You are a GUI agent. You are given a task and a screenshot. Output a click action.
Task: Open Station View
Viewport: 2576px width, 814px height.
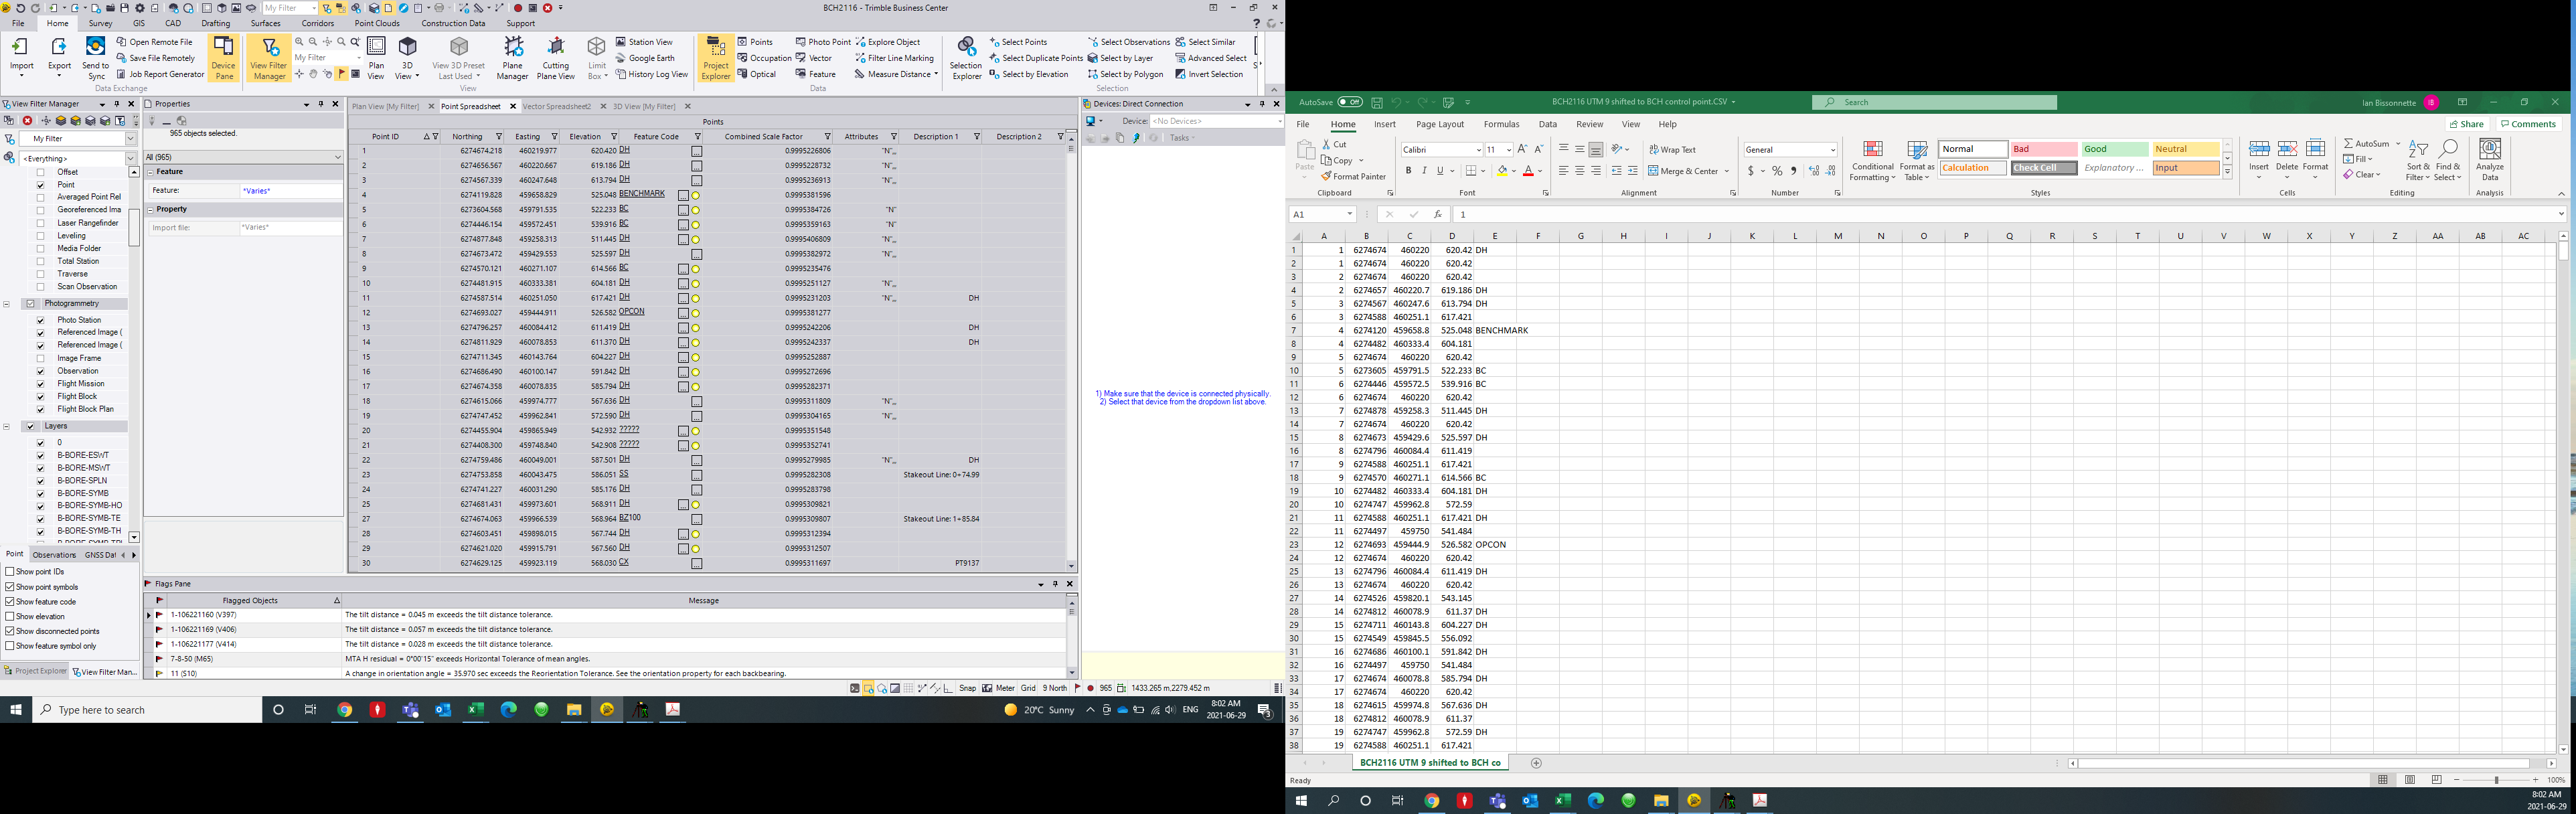coord(649,42)
